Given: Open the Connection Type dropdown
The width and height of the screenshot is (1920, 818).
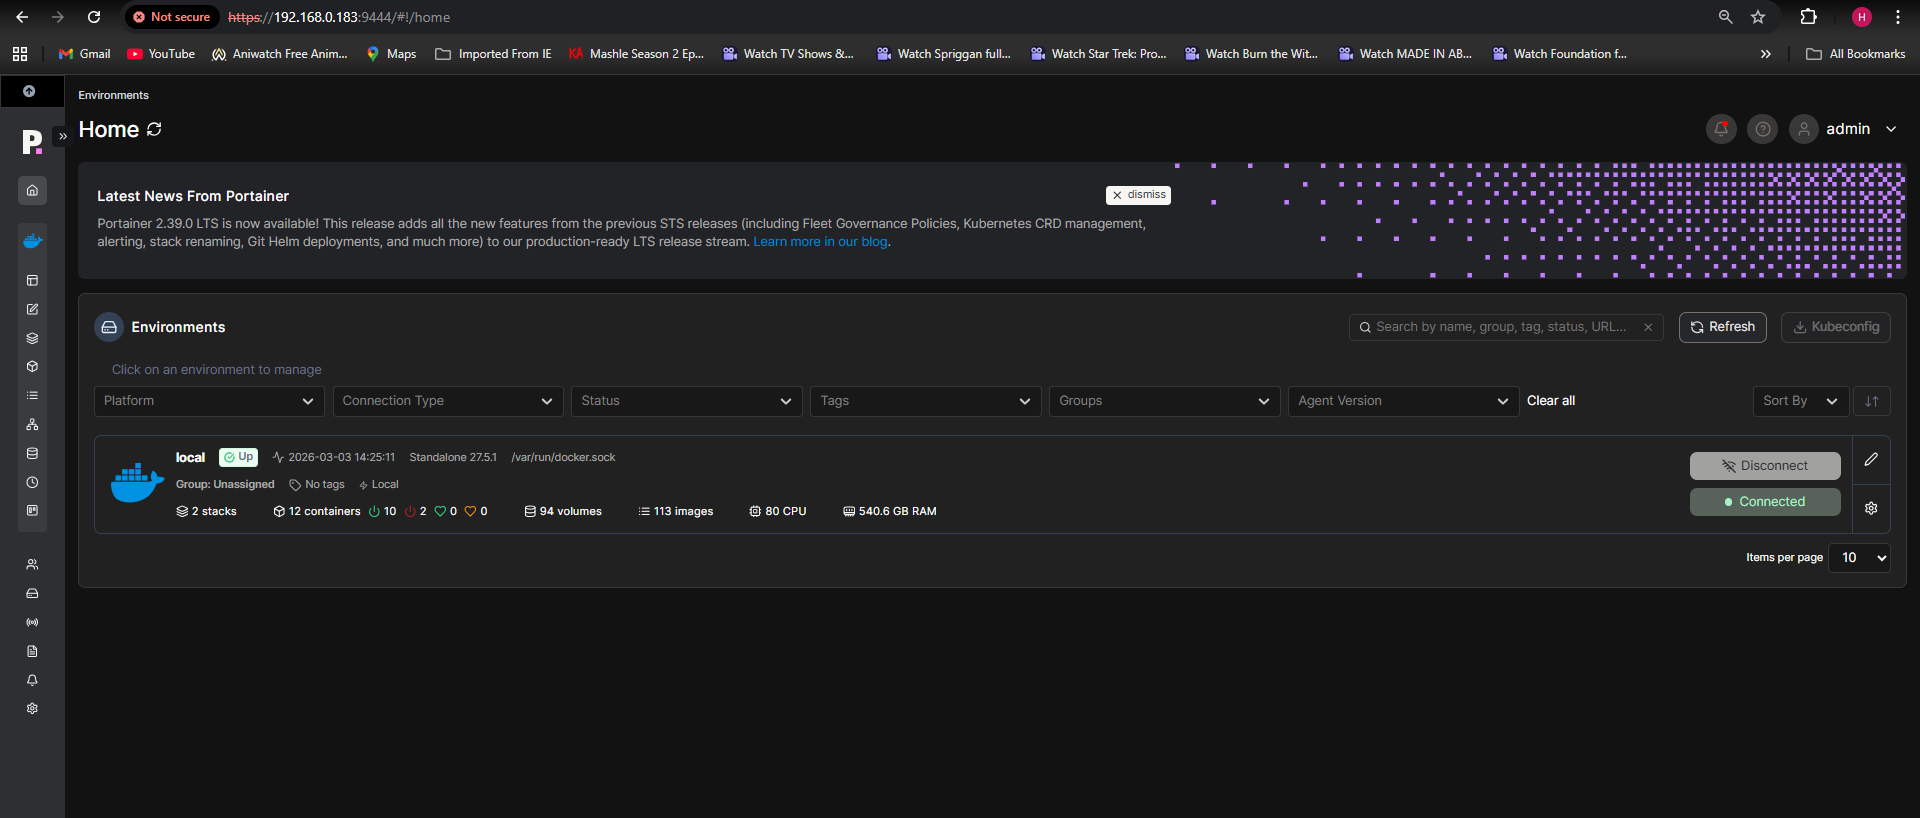Looking at the screenshot, I should tap(448, 401).
